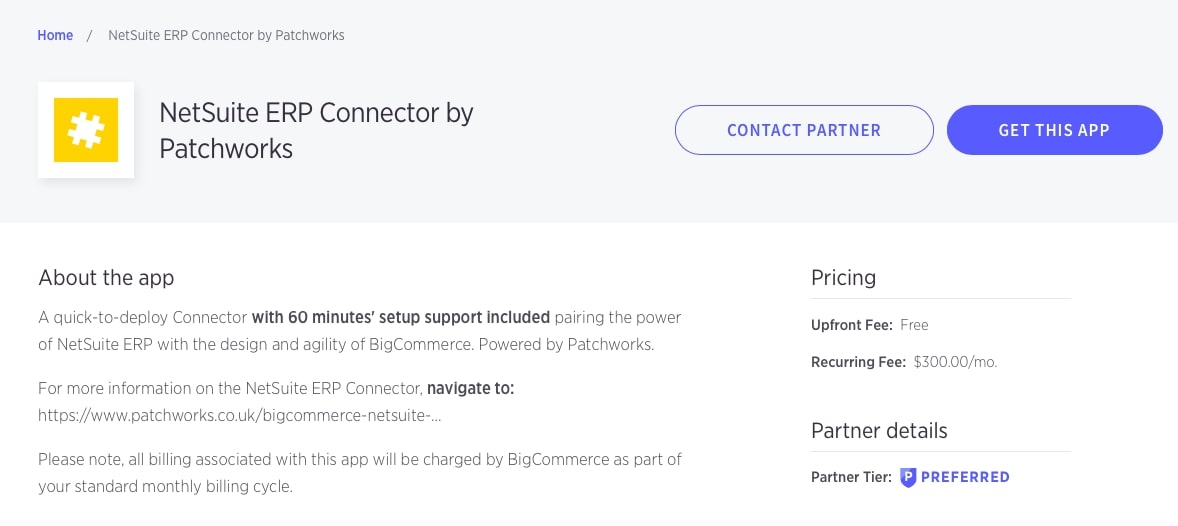This screenshot has height=526, width=1178.
Task: Click the $300.00/mo. recurring fee value
Action: click(955, 362)
